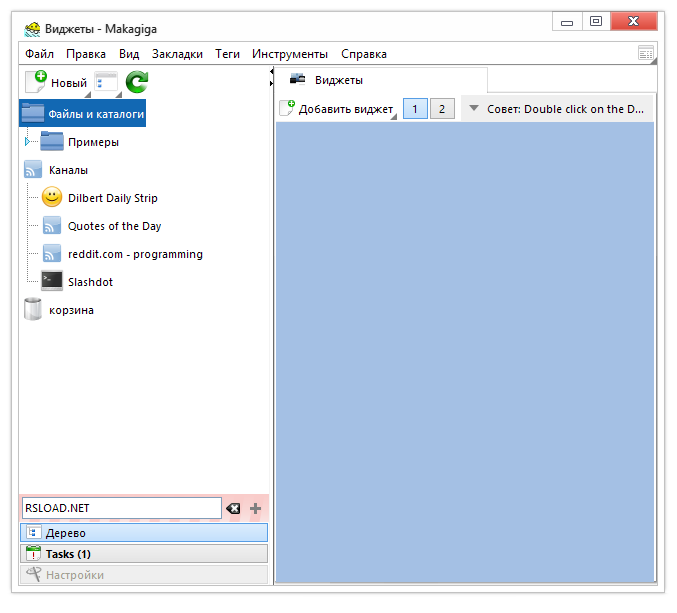Click the Настройки wrench icon

(33, 575)
